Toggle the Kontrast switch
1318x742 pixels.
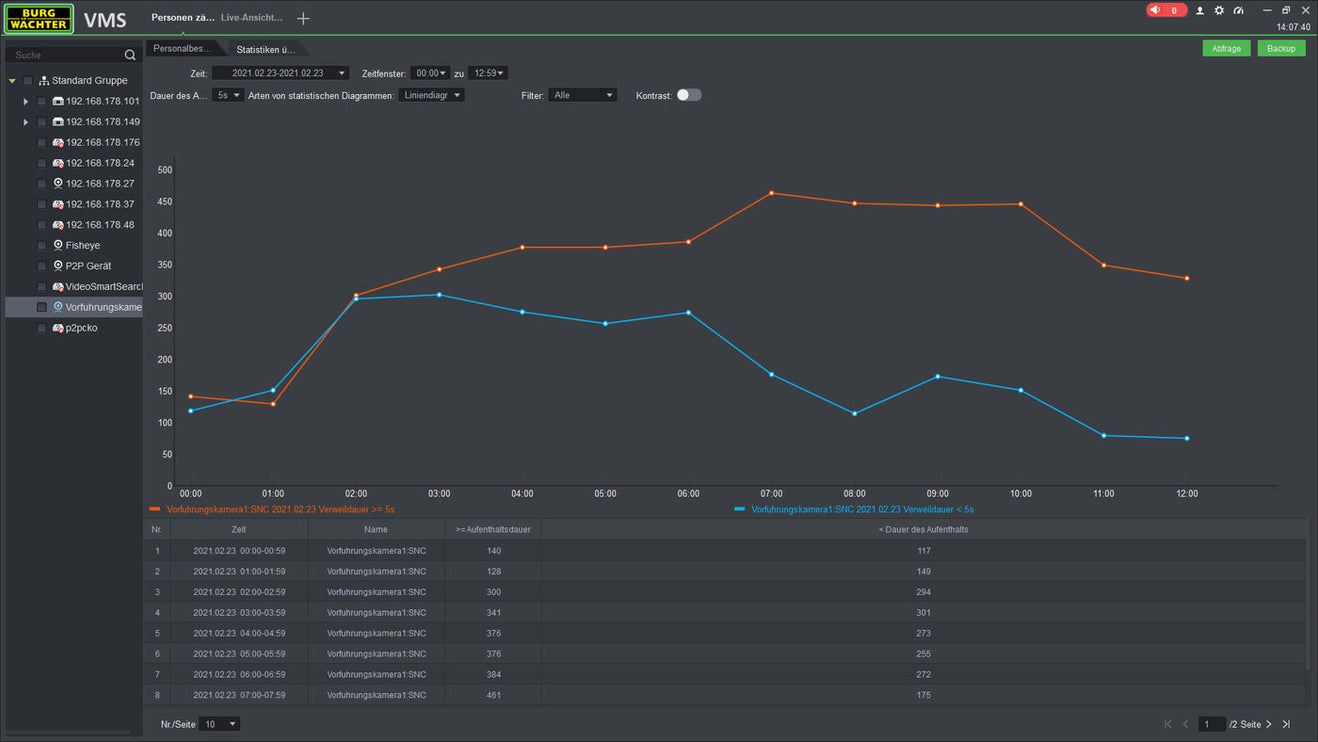689,95
